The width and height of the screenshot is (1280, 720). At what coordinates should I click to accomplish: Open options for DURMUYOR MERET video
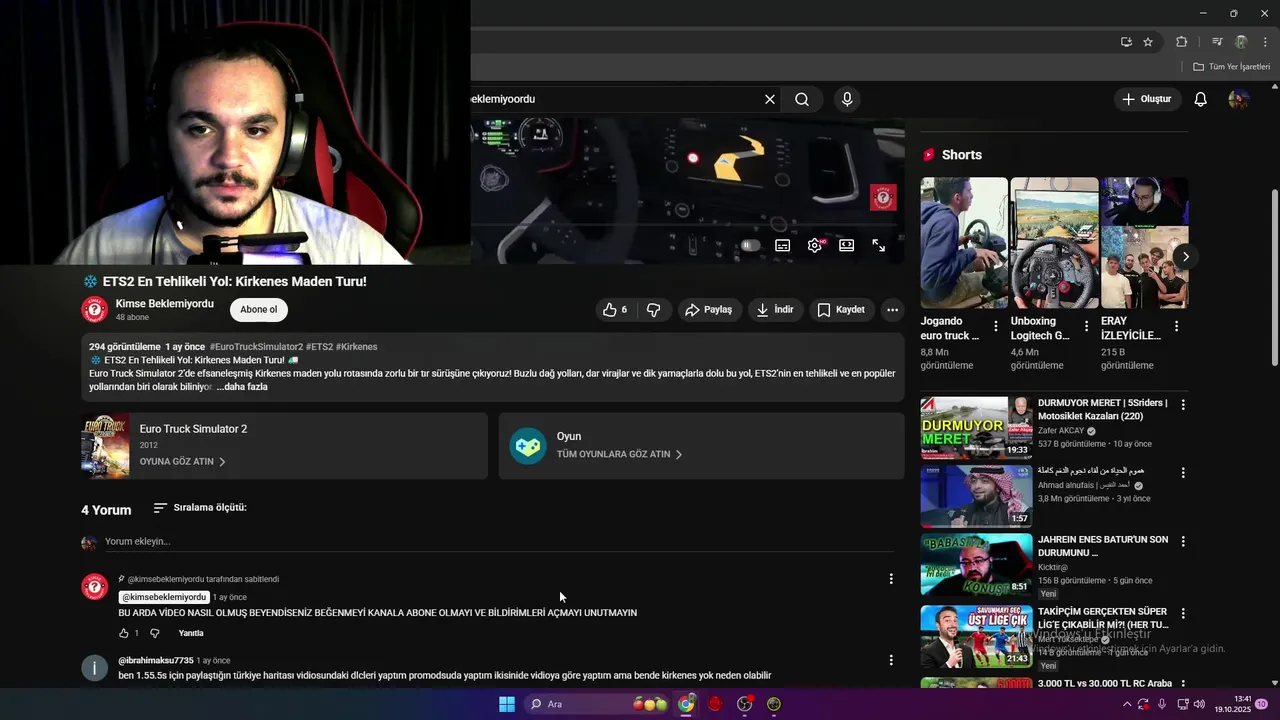coord(1183,405)
